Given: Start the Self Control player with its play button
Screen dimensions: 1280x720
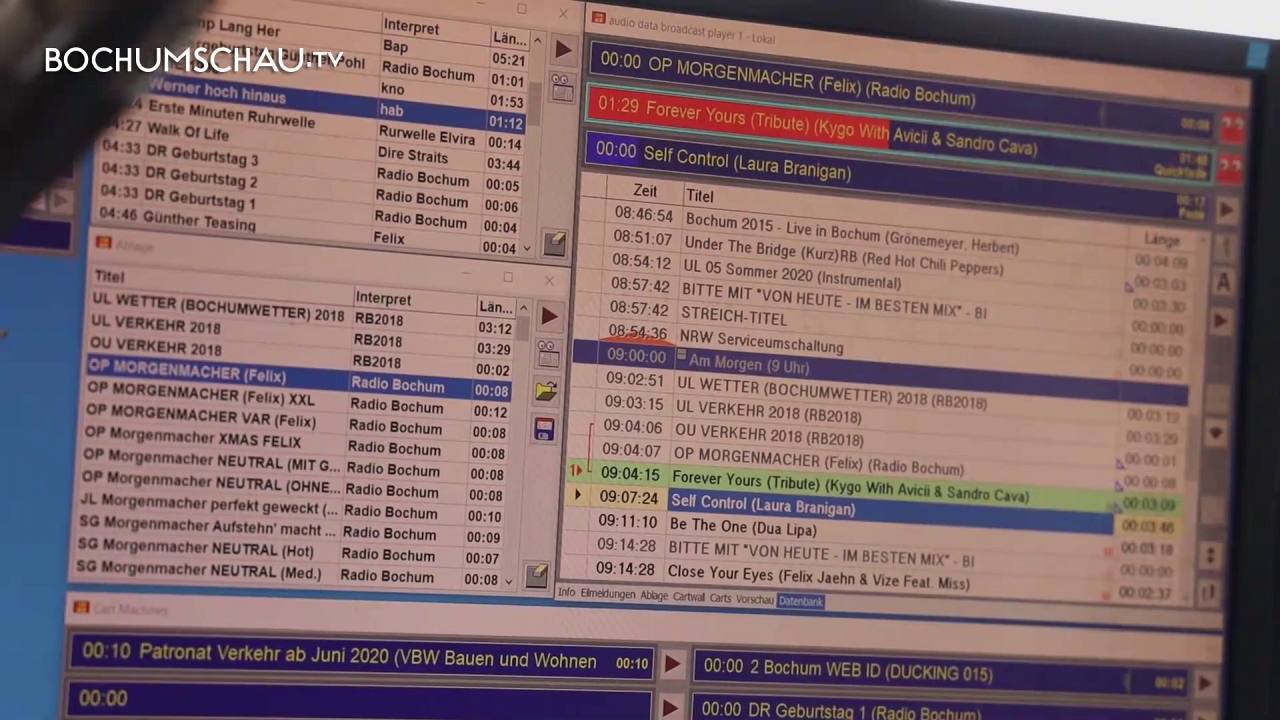Looking at the screenshot, I should (x=1227, y=210).
